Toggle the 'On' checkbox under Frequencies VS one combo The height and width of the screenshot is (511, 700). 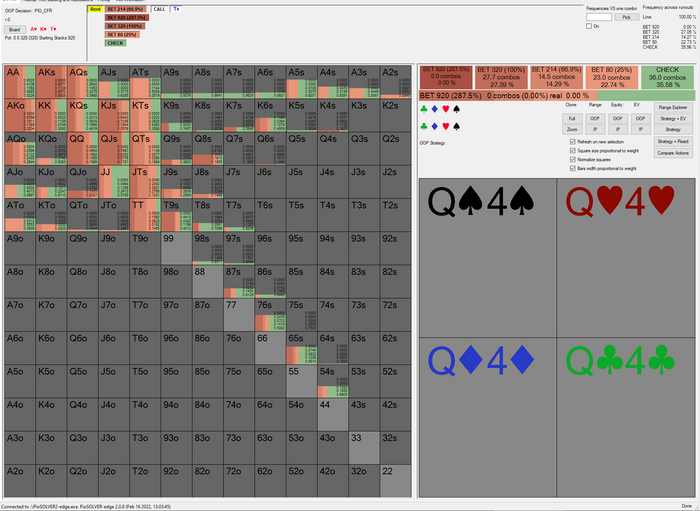[589, 26]
